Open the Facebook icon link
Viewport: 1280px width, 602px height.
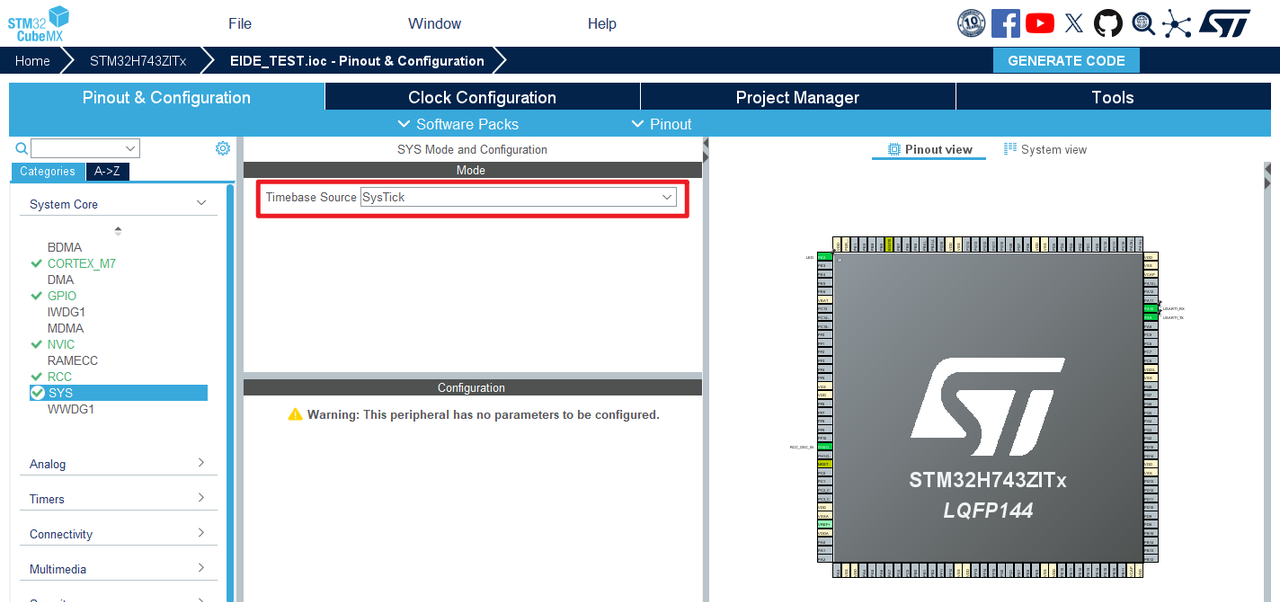(x=1005, y=23)
